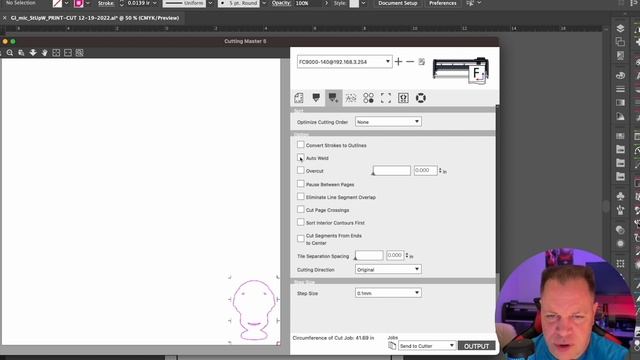640x360 pixels.
Task: Enable the Overcut checkbox
Action: tap(301, 171)
